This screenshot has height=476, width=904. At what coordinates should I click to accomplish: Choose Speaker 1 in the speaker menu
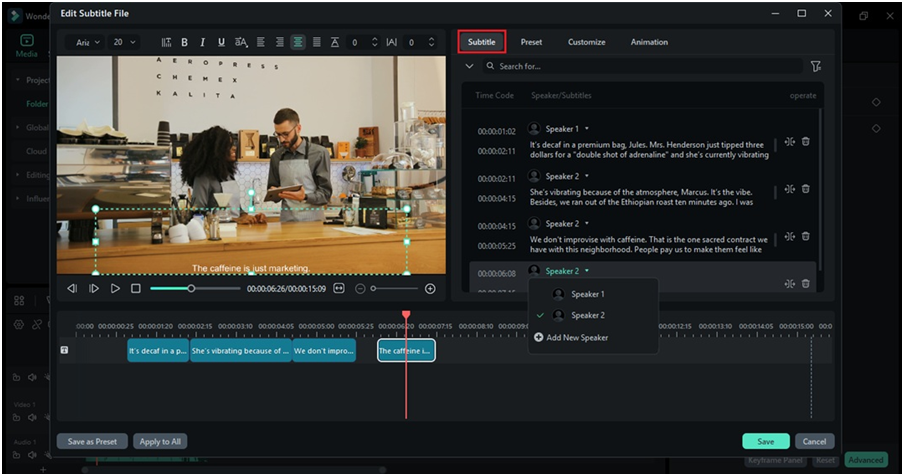pos(593,294)
